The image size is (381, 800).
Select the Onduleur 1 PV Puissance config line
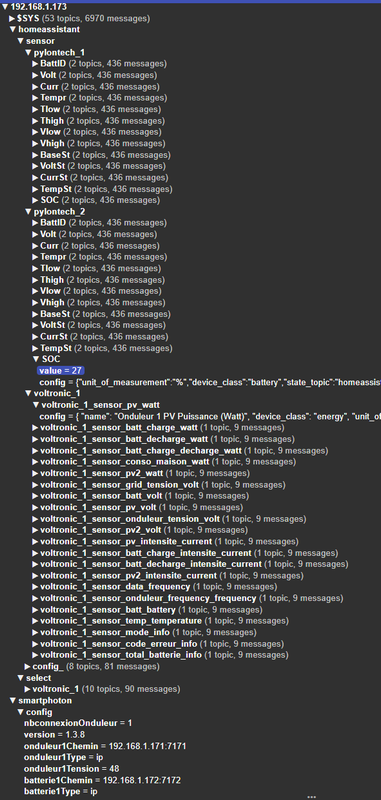pos(210,416)
